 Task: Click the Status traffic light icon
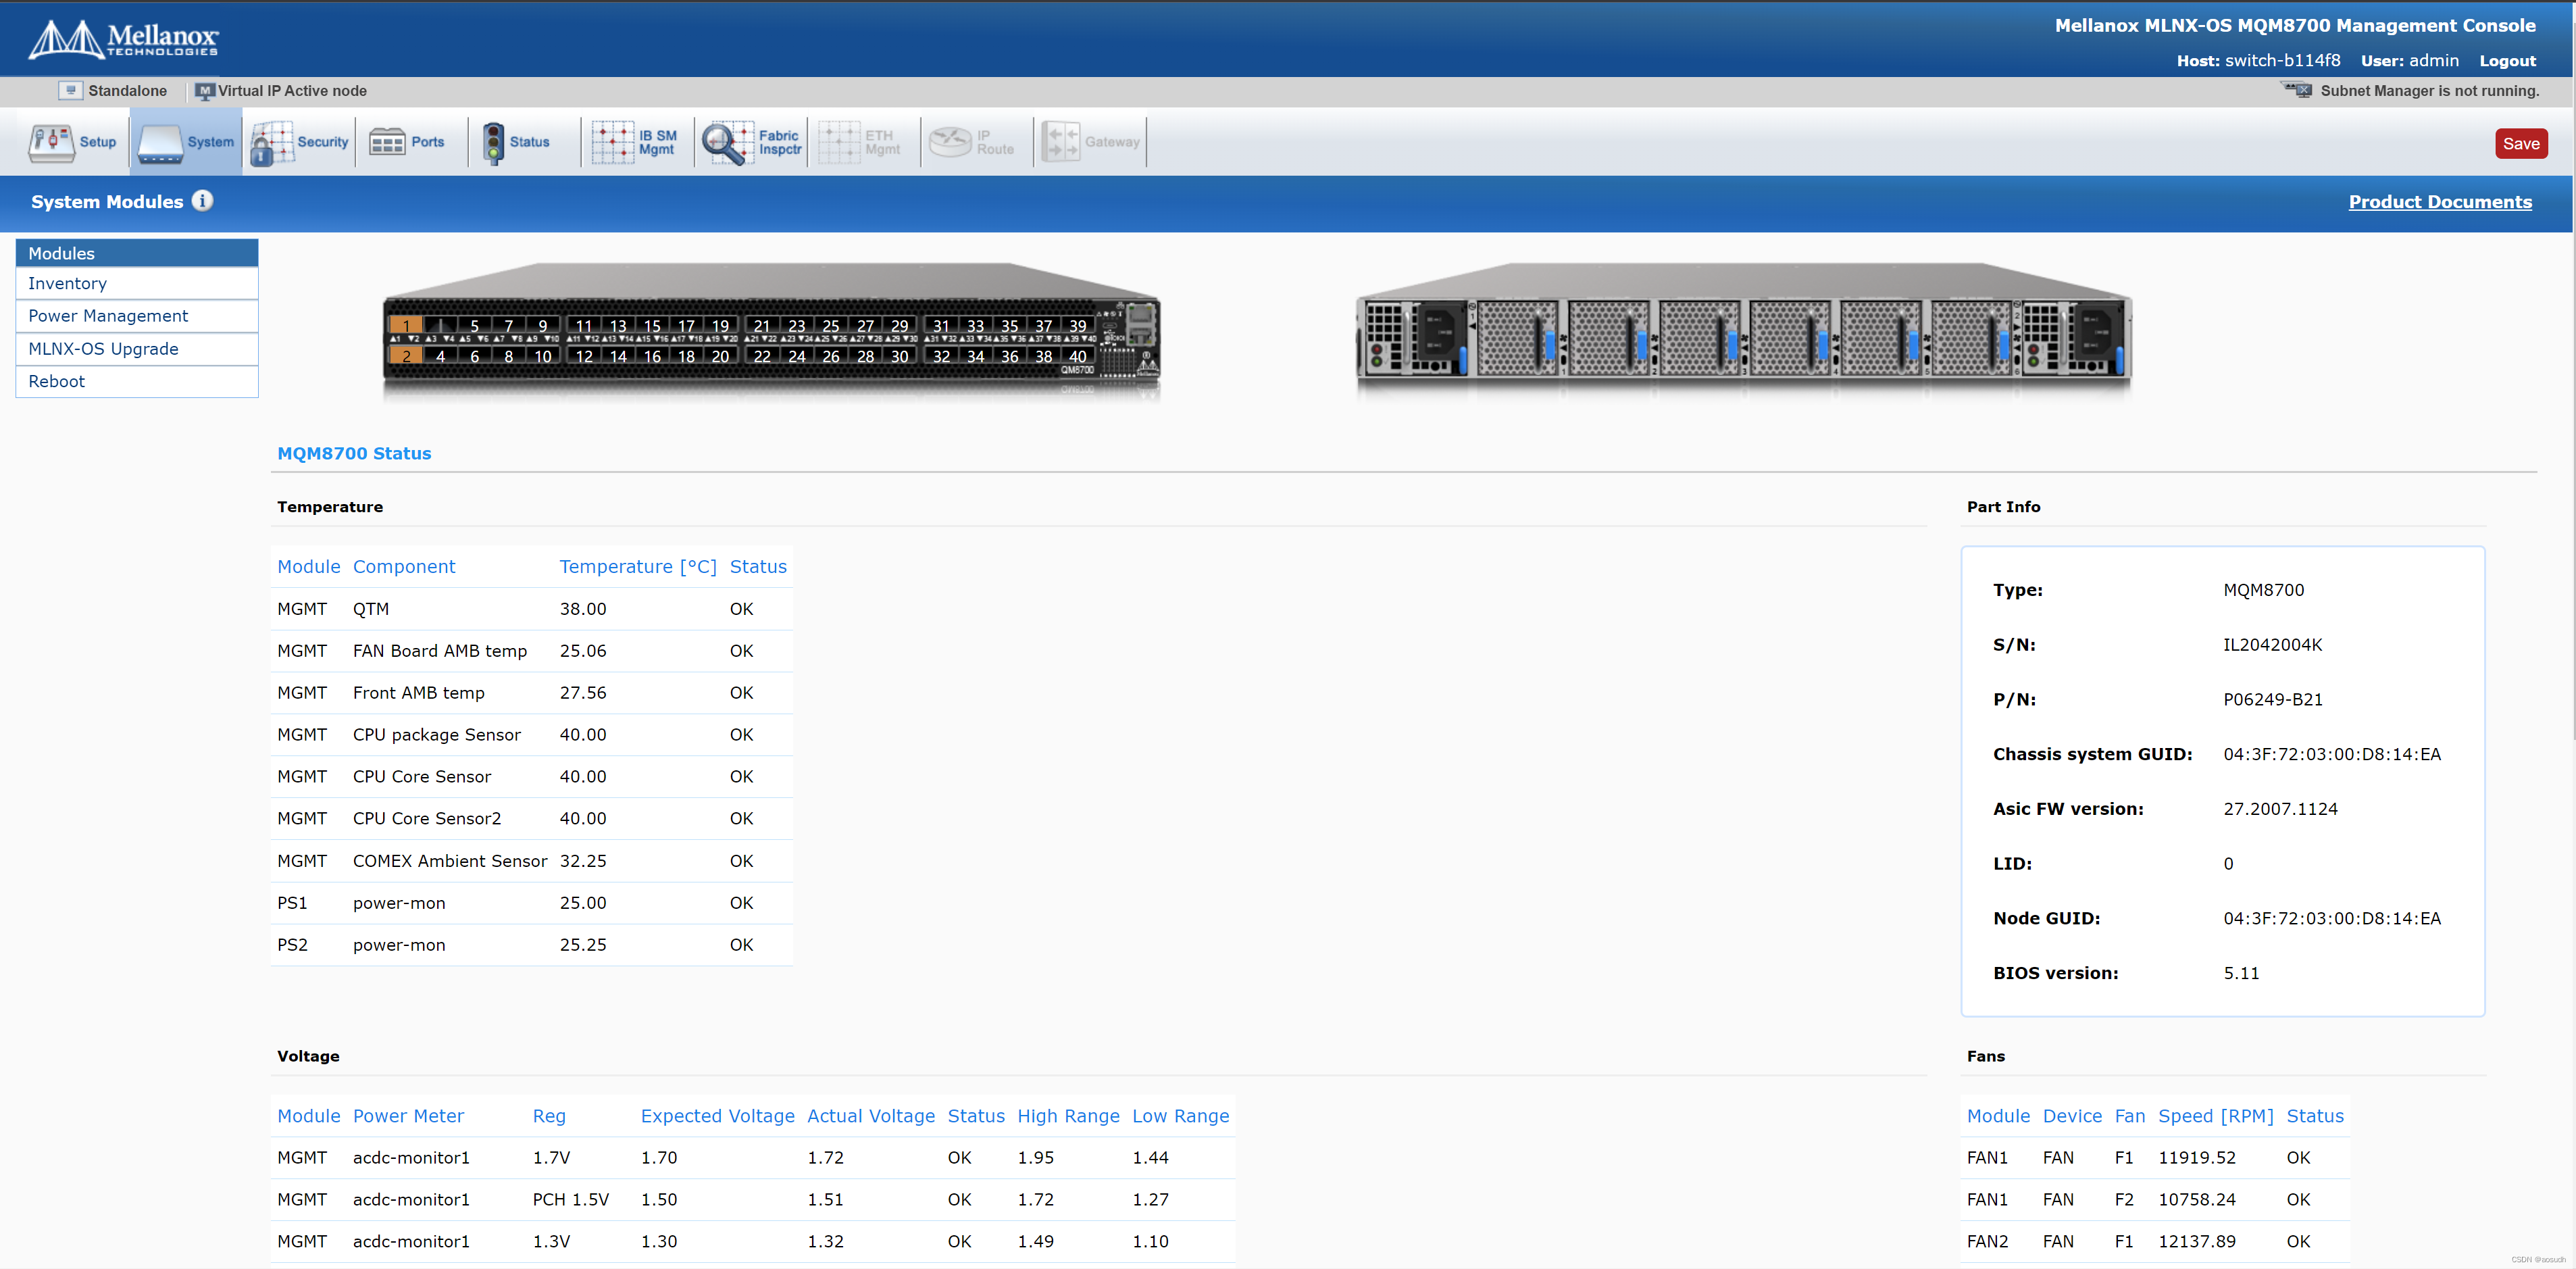[493, 142]
